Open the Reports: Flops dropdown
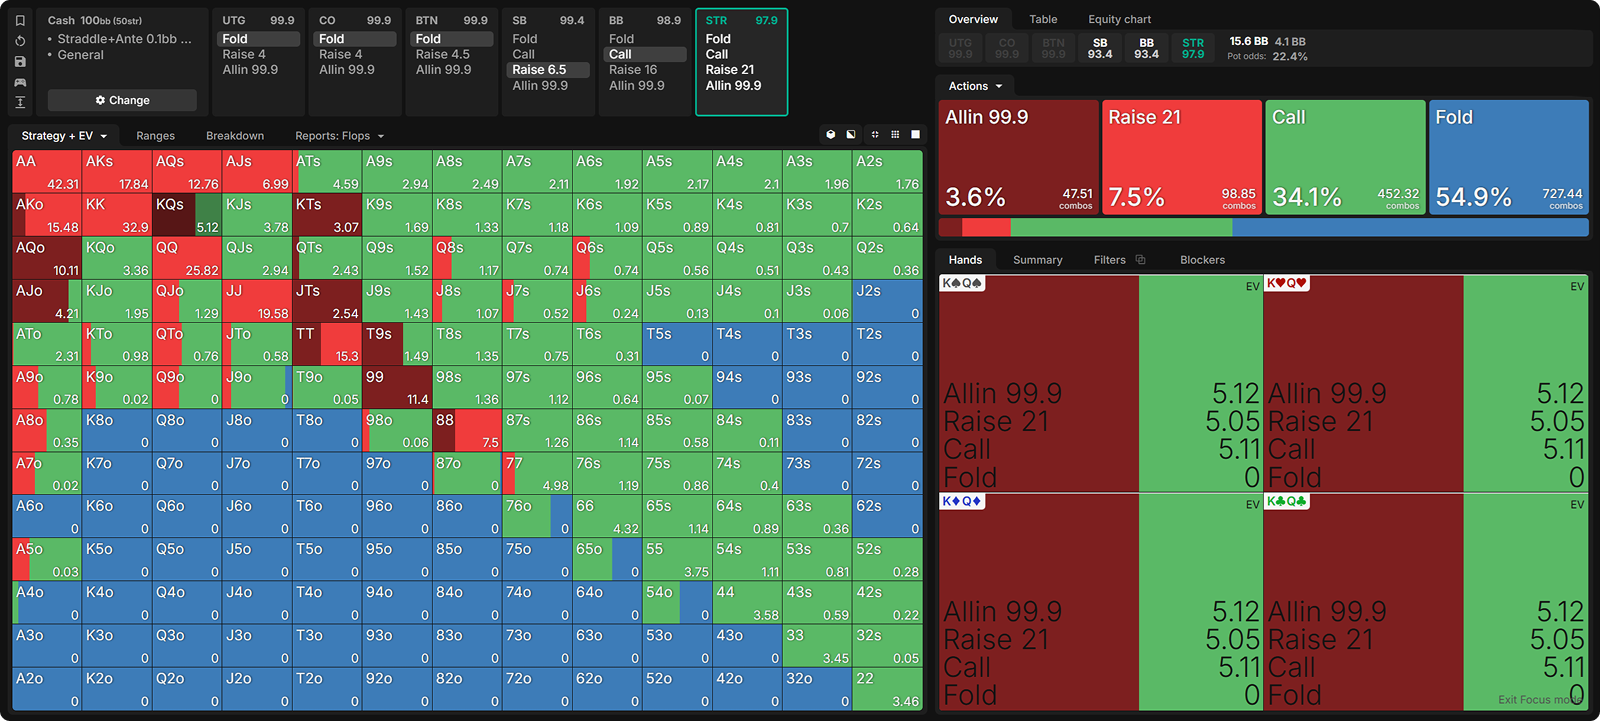 339,136
